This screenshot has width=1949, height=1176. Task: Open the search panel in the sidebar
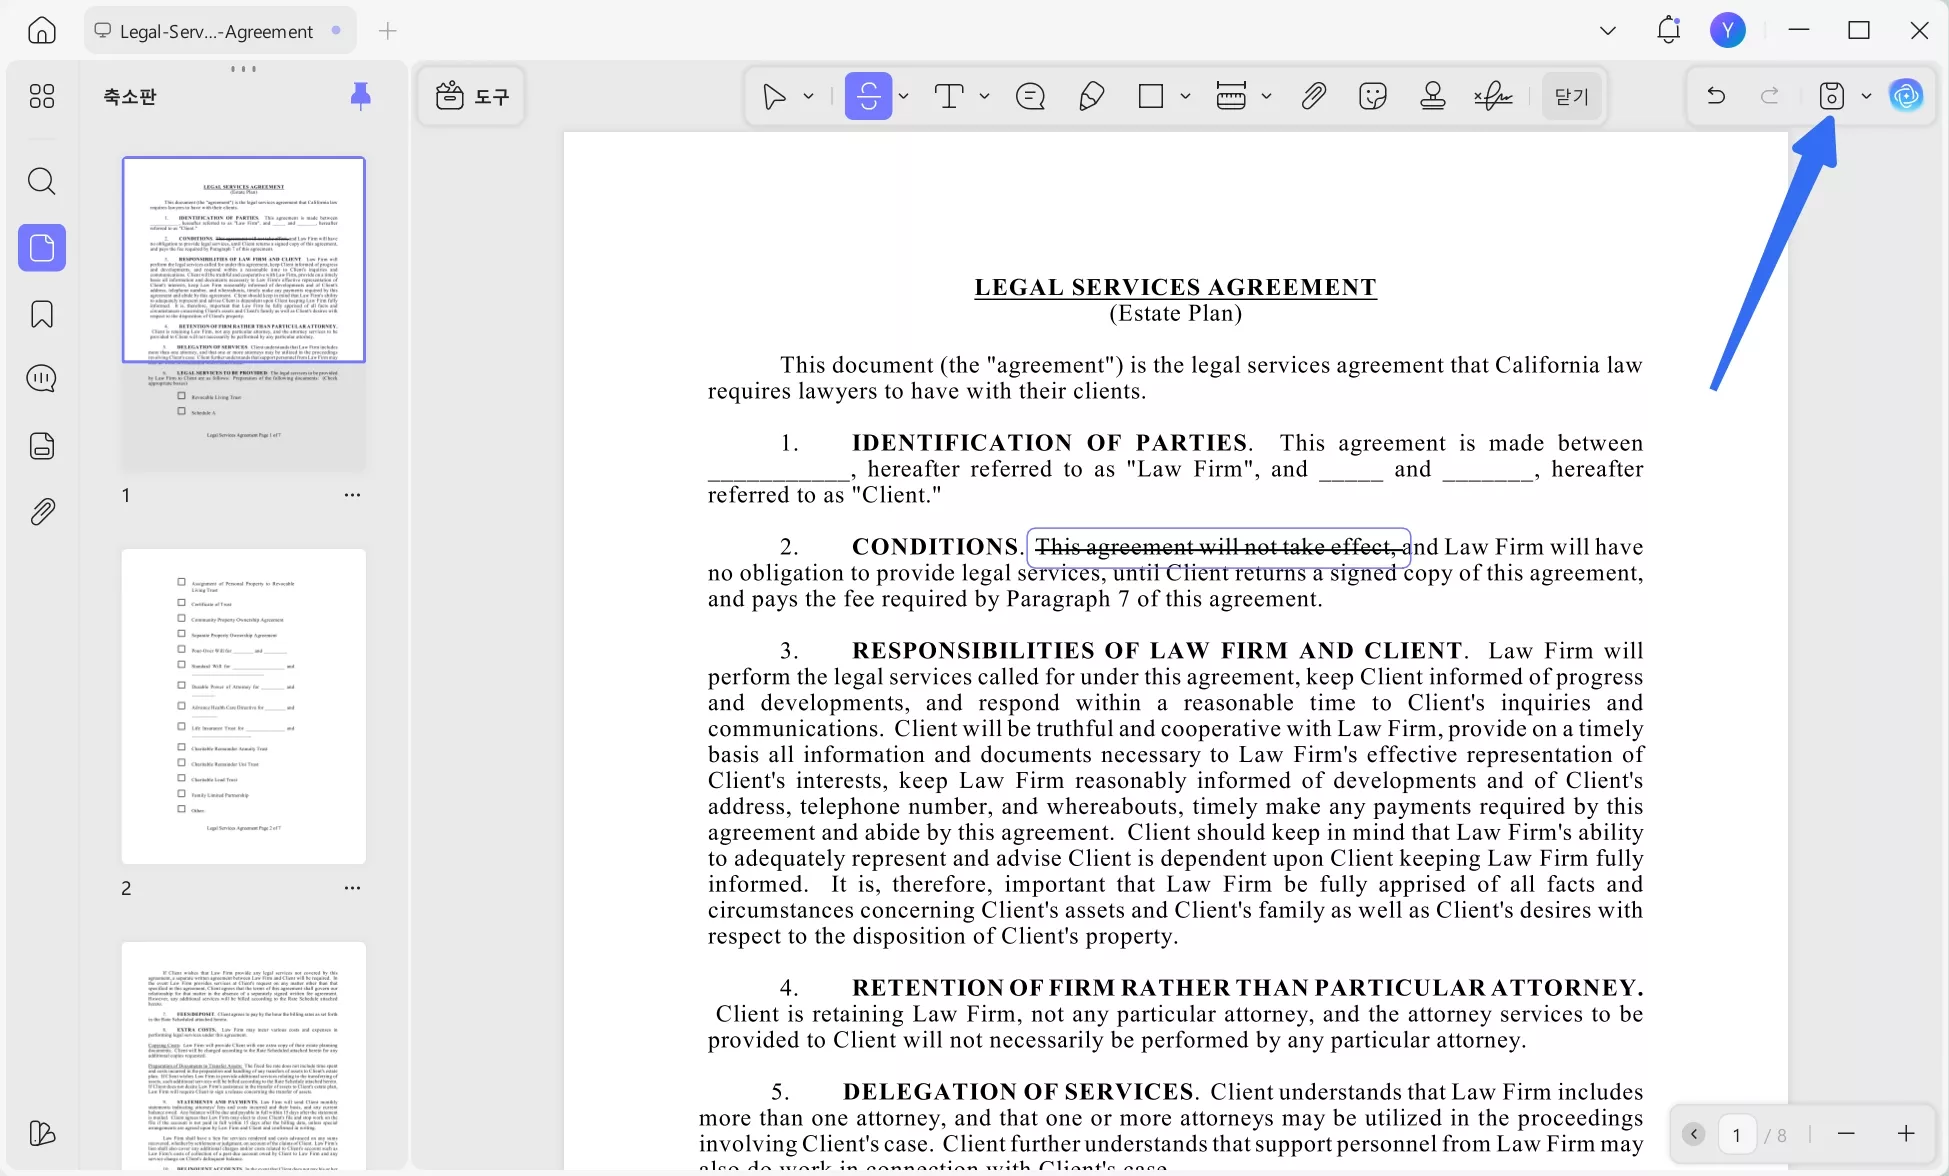[41, 181]
